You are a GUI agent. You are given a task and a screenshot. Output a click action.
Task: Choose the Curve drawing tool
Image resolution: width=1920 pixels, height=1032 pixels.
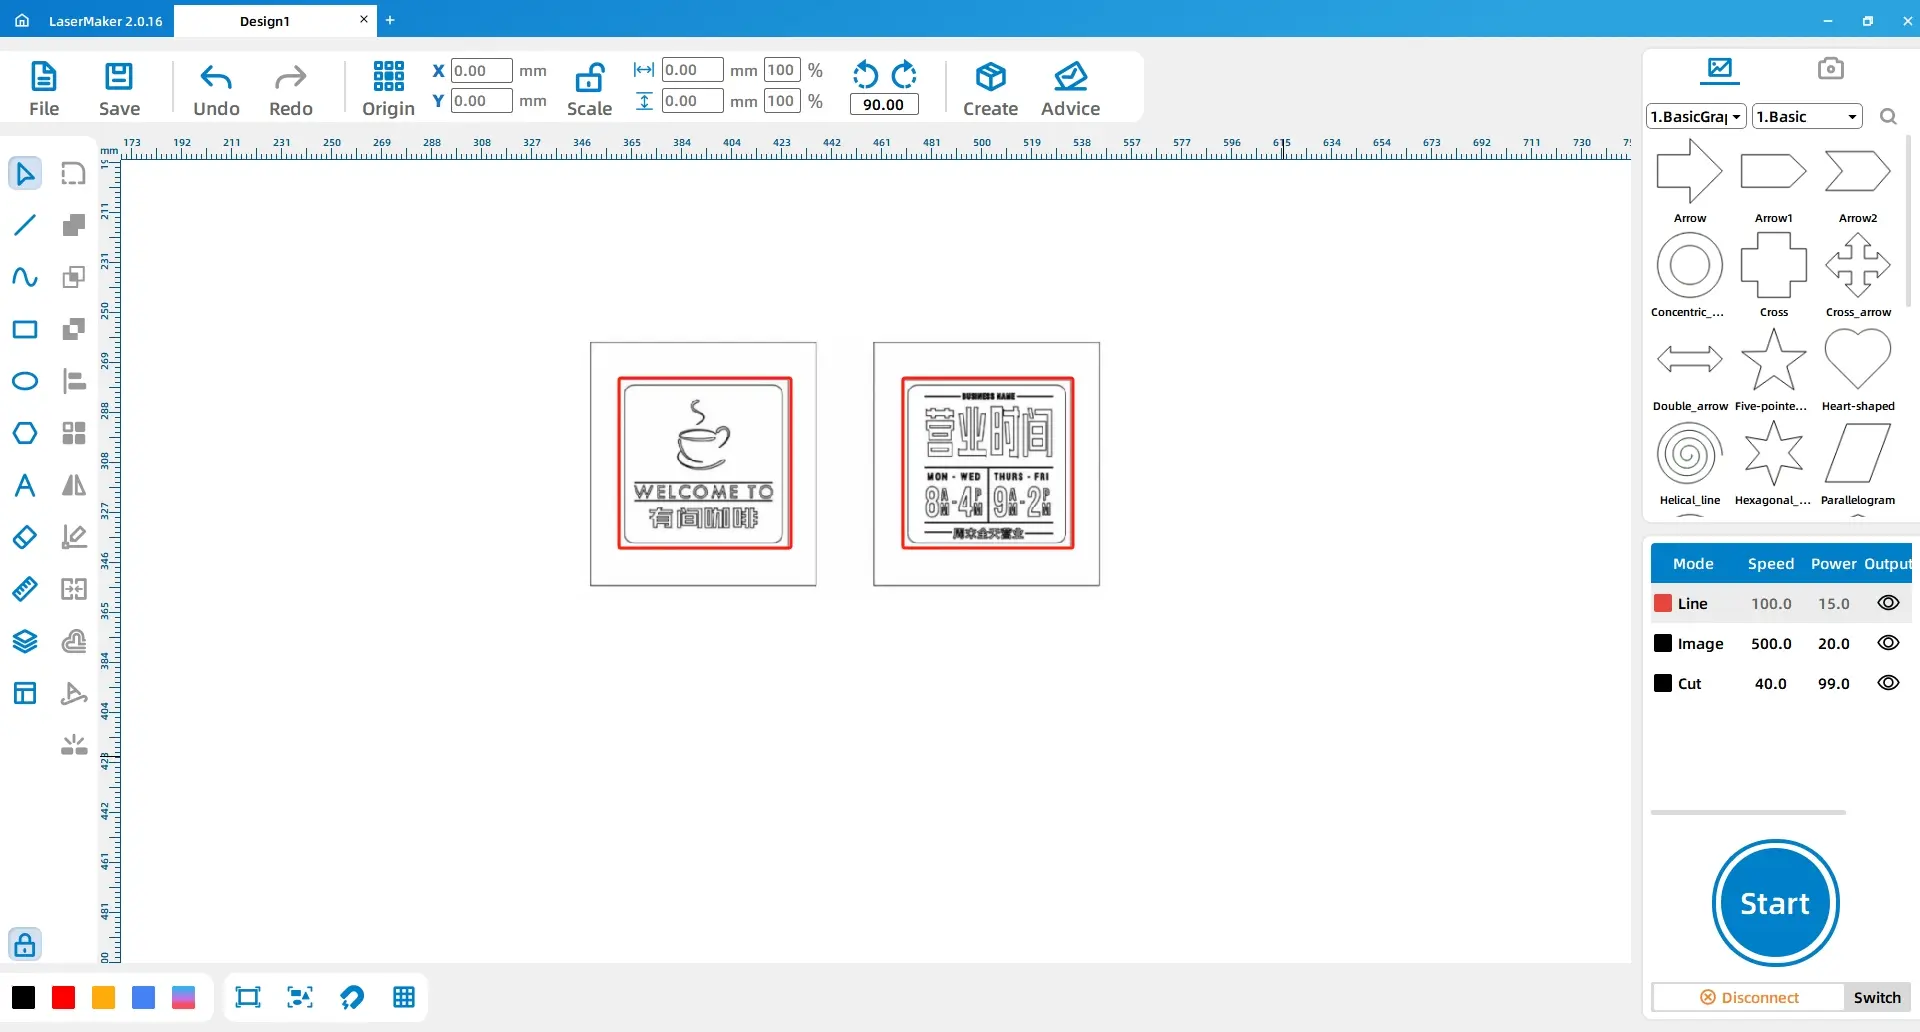[x=25, y=277]
